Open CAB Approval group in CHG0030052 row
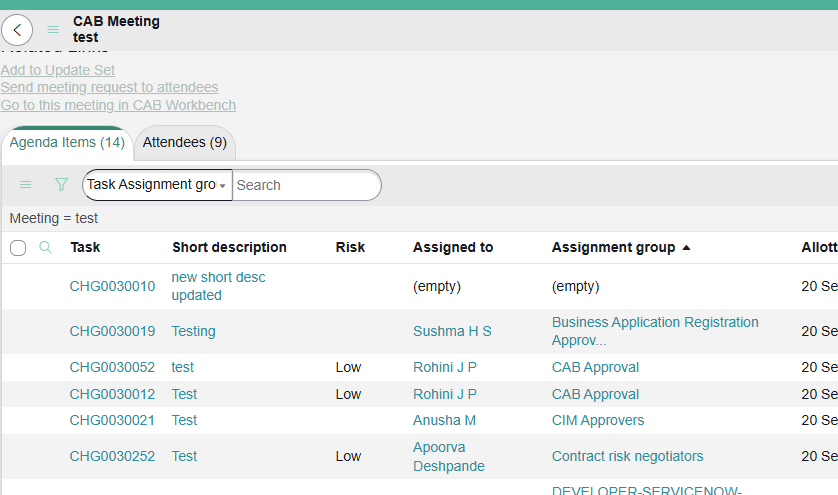Image resolution: width=838 pixels, height=495 pixels. [x=595, y=367]
